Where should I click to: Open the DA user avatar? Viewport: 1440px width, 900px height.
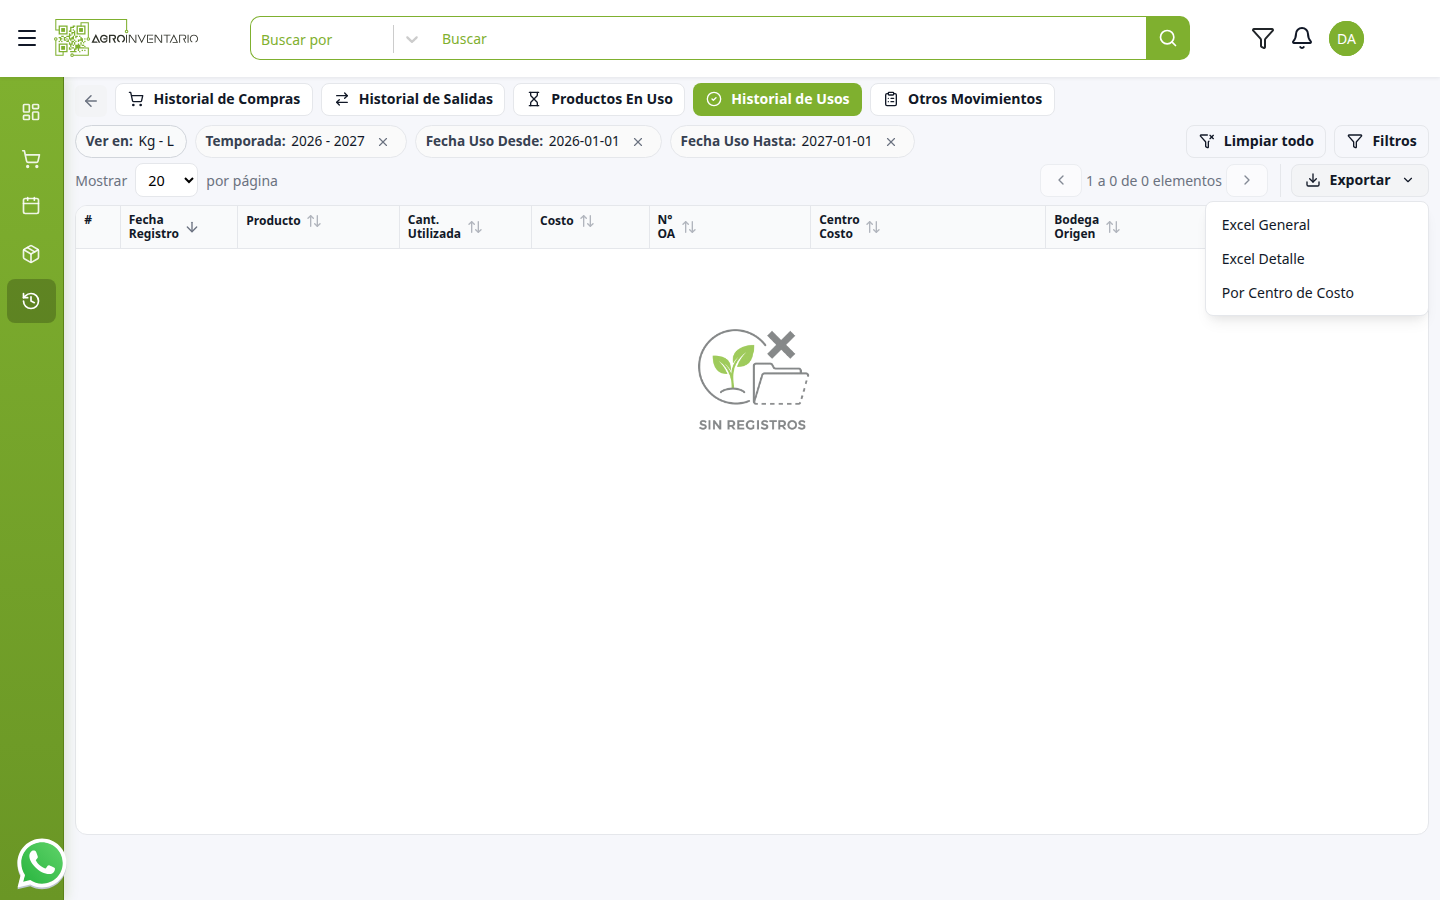(1346, 38)
